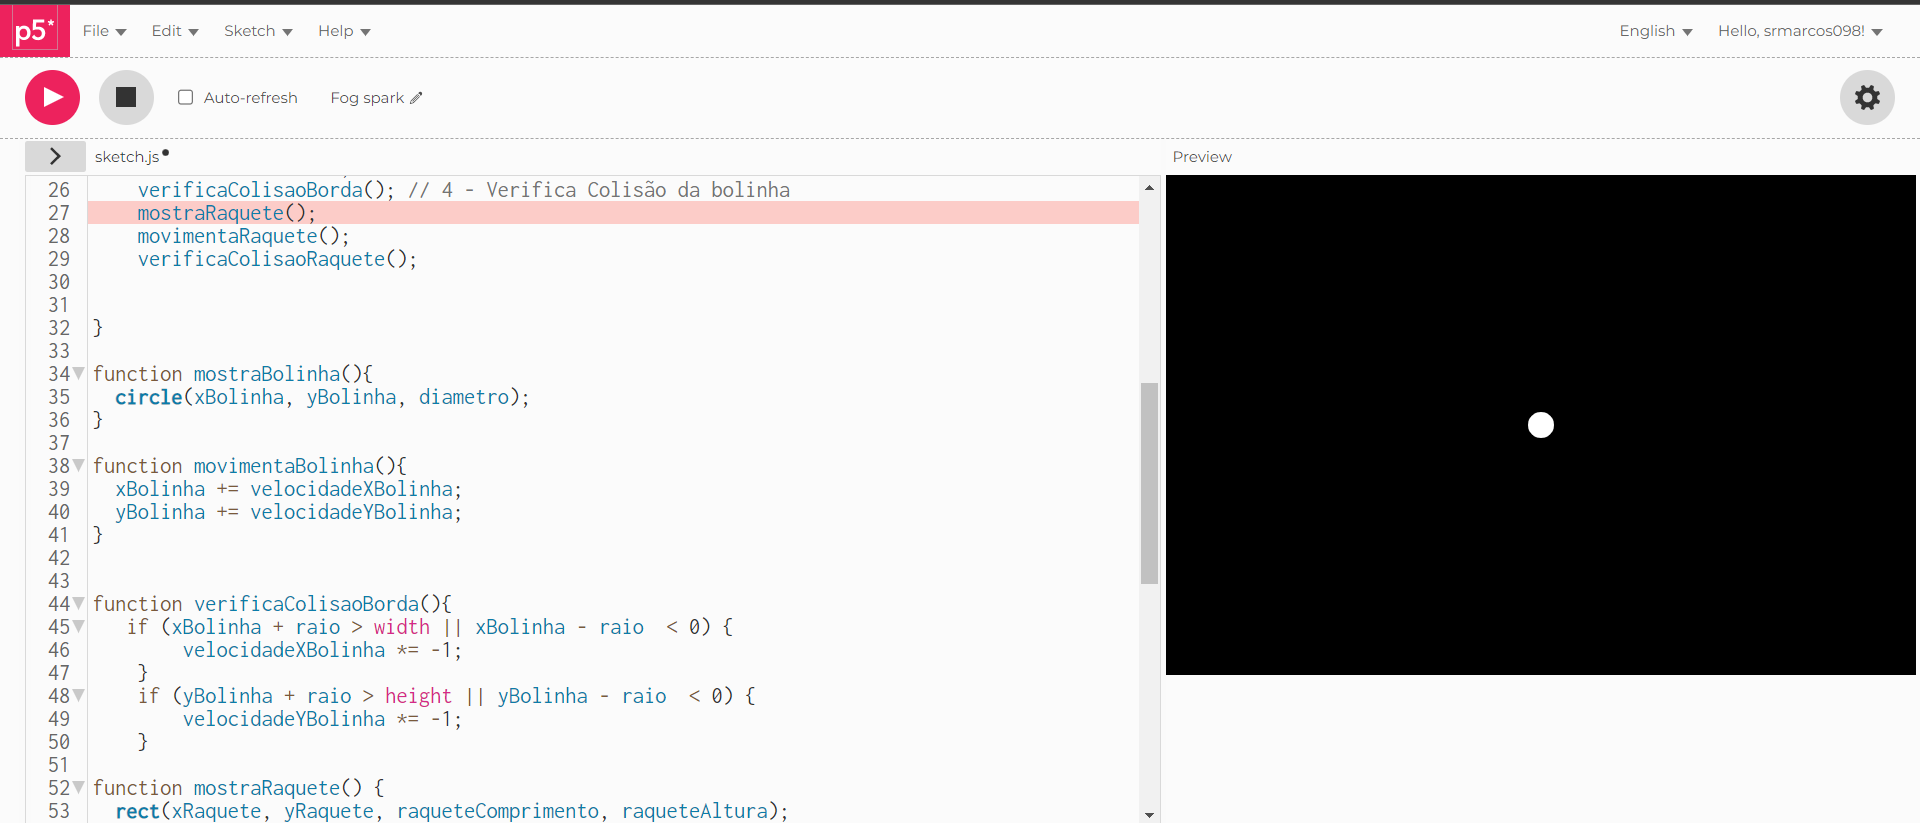Click raqueteComprimento on line 53
The width and height of the screenshot is (1920, 823).
click(x=498, y=811)
